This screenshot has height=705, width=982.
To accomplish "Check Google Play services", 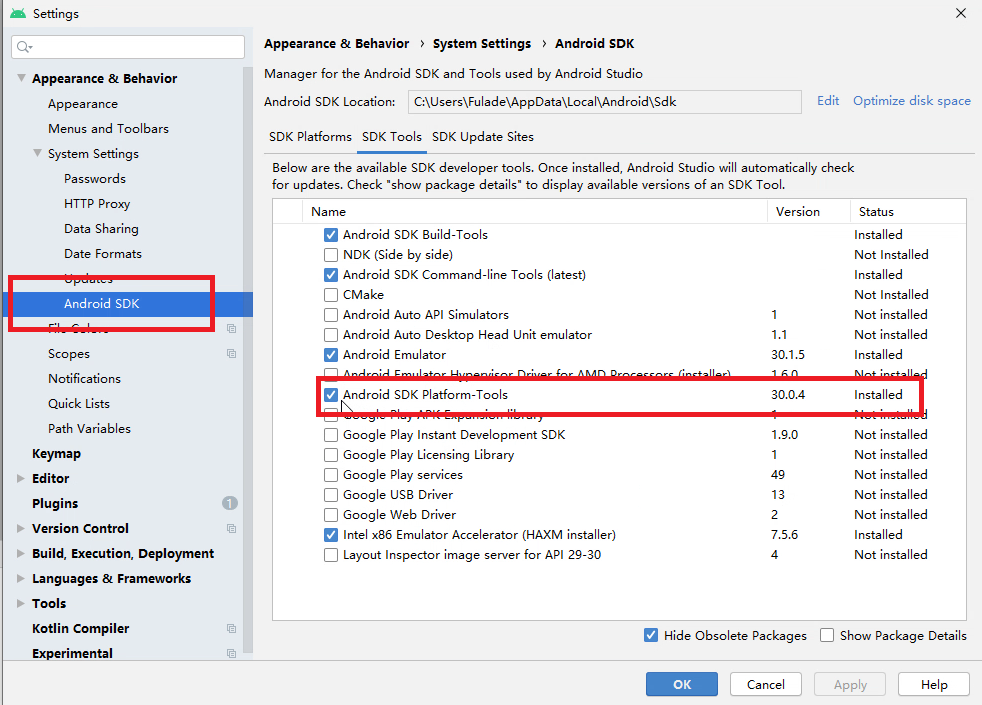I will [331, 475].
